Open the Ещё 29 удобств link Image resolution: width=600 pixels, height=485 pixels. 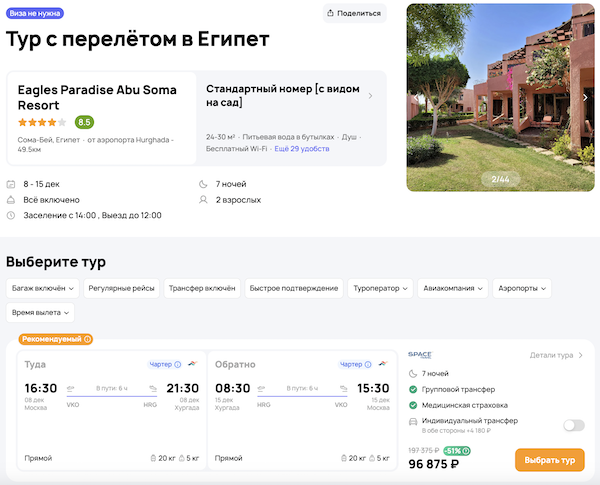302,148
